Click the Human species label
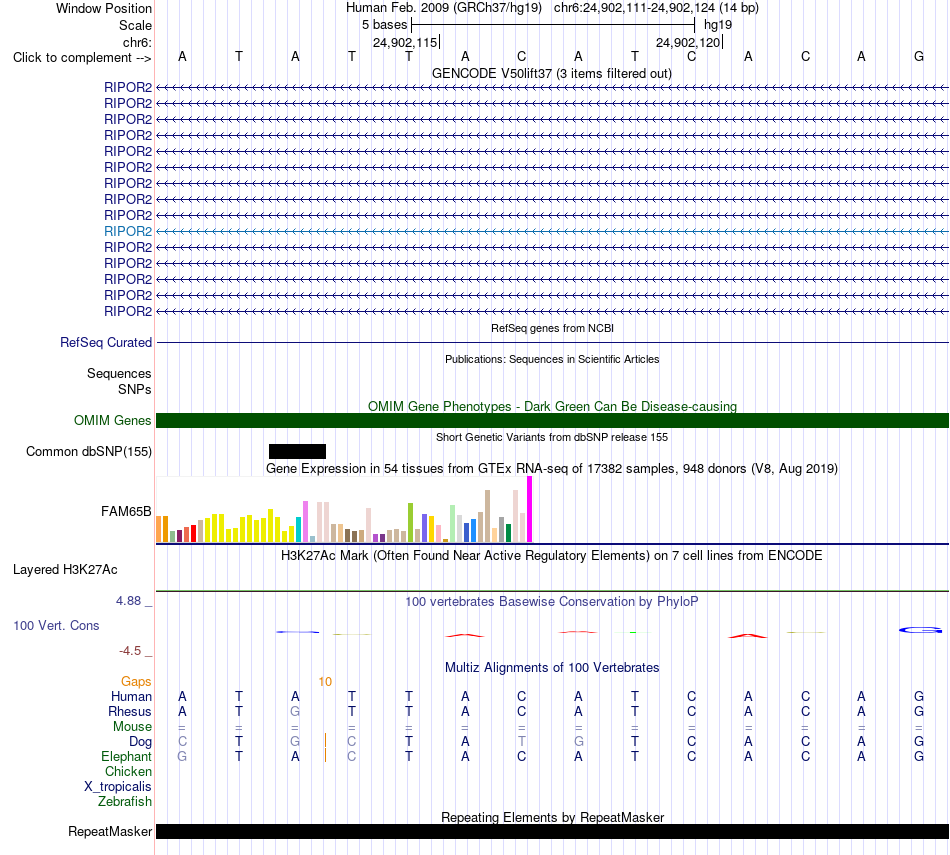The image size is (950, 855). (x=131, y=697)
